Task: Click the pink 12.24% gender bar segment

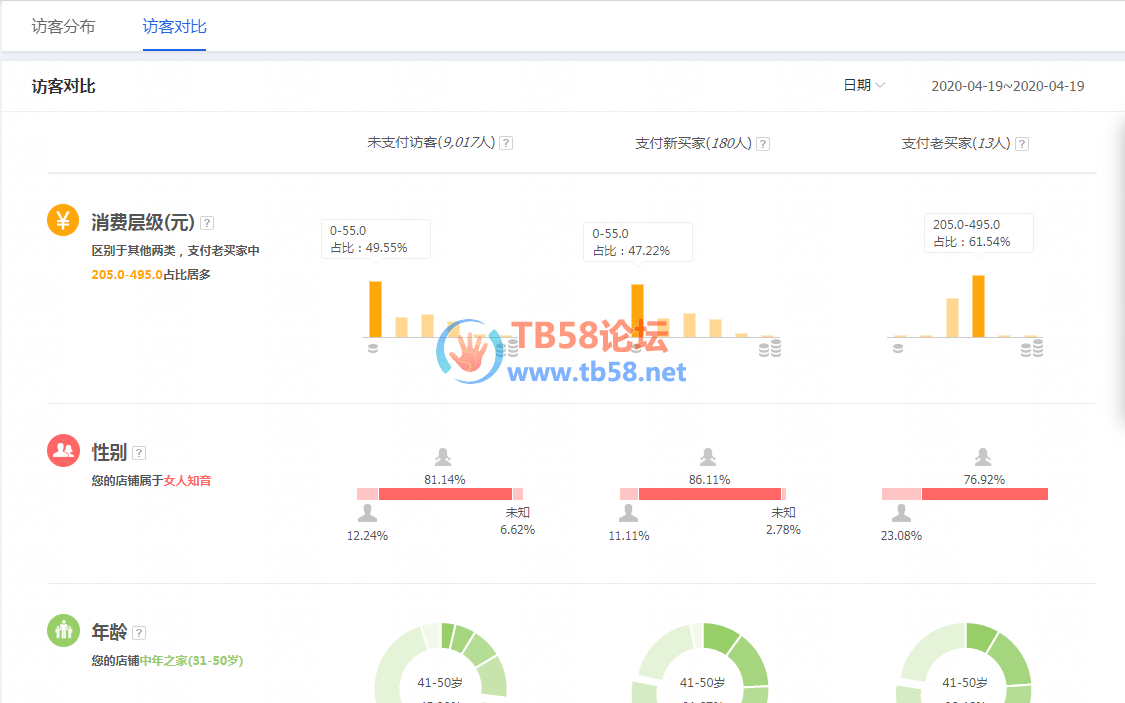Action: coord(367,494)
